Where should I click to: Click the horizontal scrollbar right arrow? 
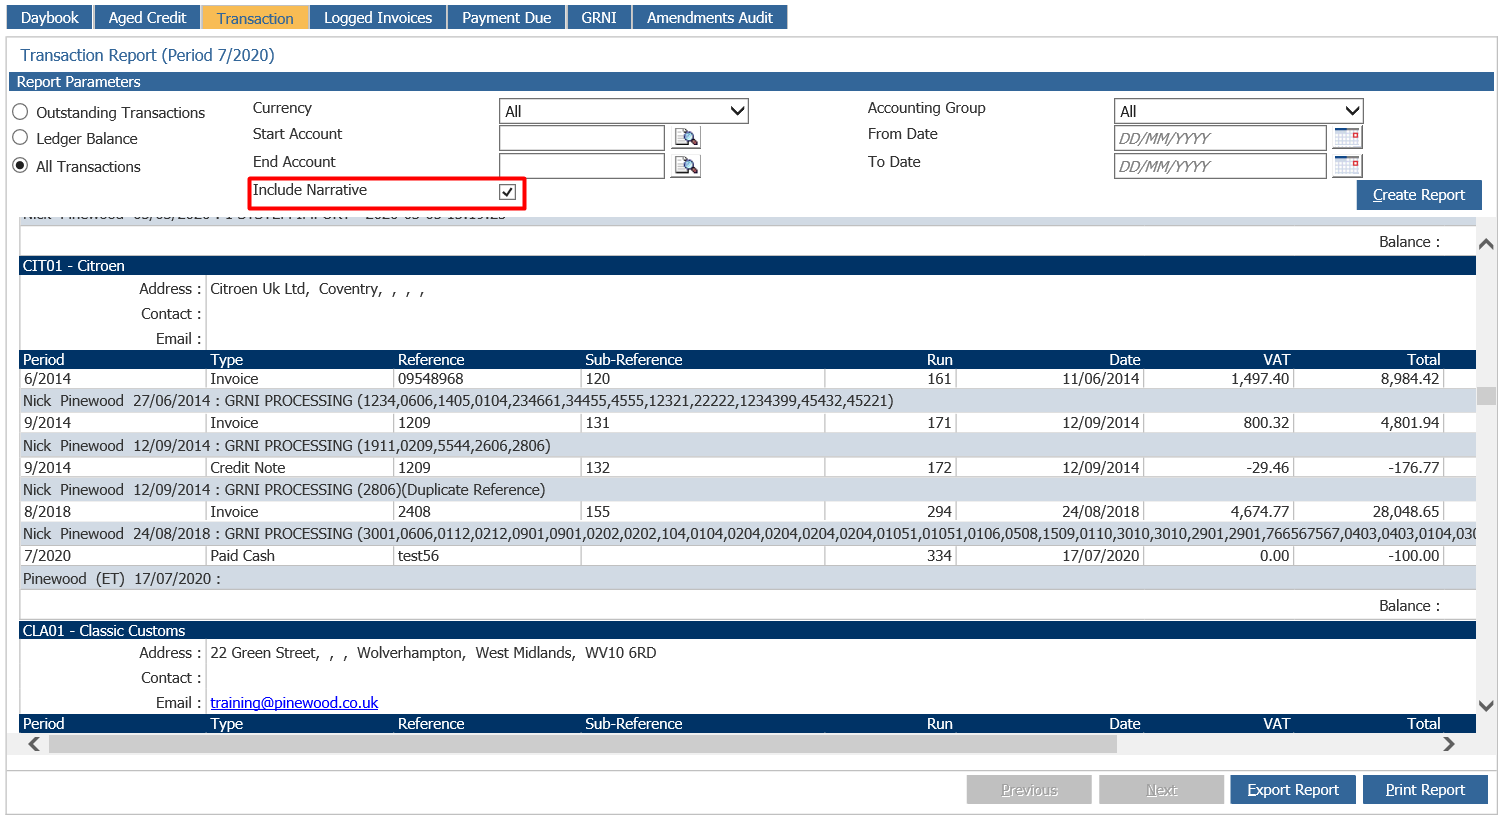(x=1448, y=744)
